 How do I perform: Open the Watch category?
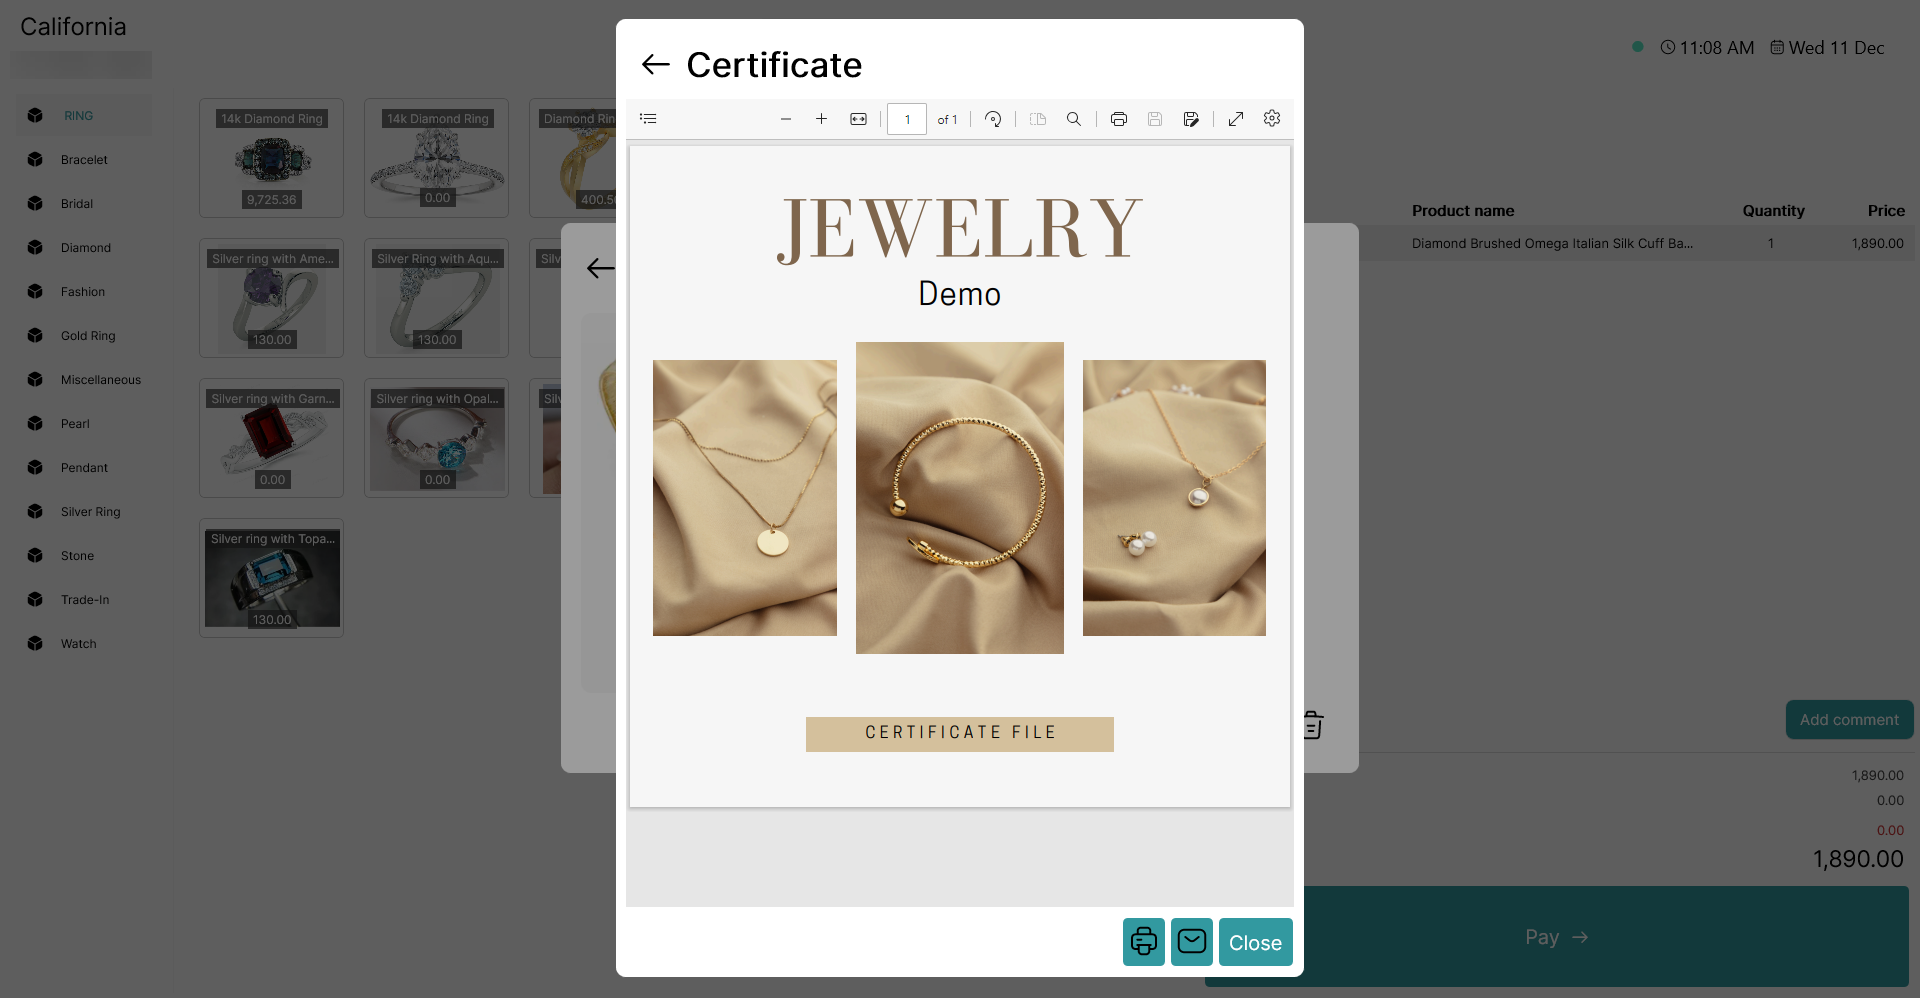[x=84, y=644]
